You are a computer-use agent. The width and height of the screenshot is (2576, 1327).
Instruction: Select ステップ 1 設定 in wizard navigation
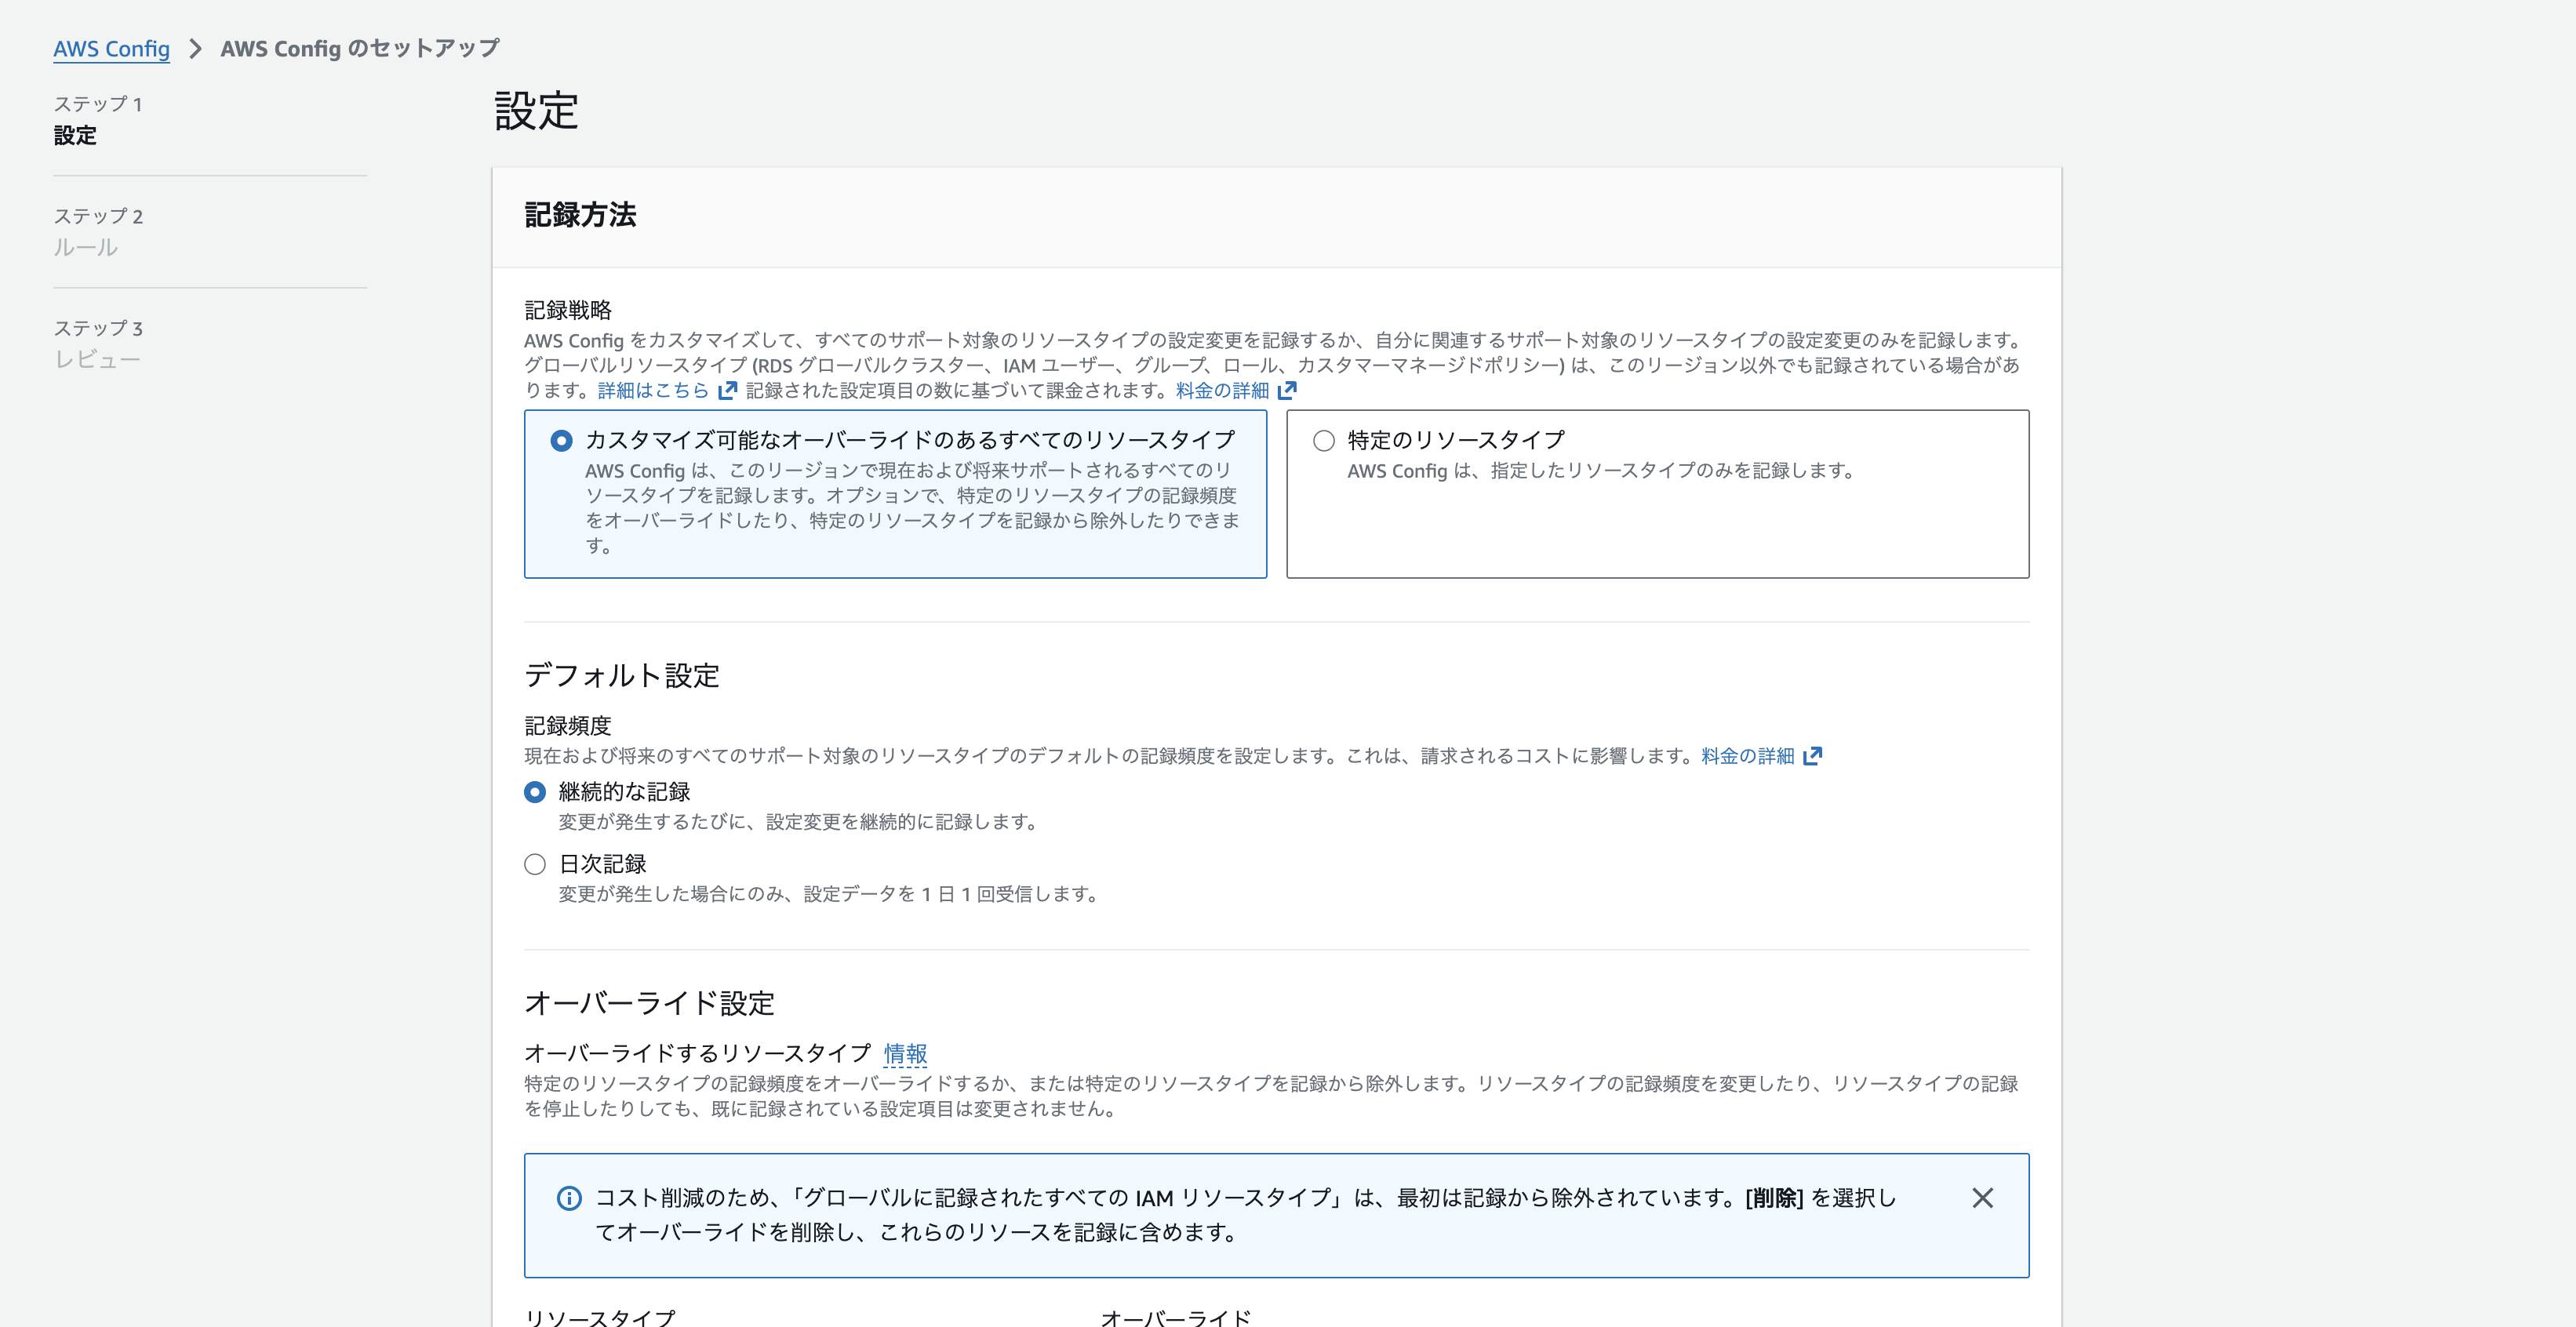pyautogui.click(x=75, y=135)
